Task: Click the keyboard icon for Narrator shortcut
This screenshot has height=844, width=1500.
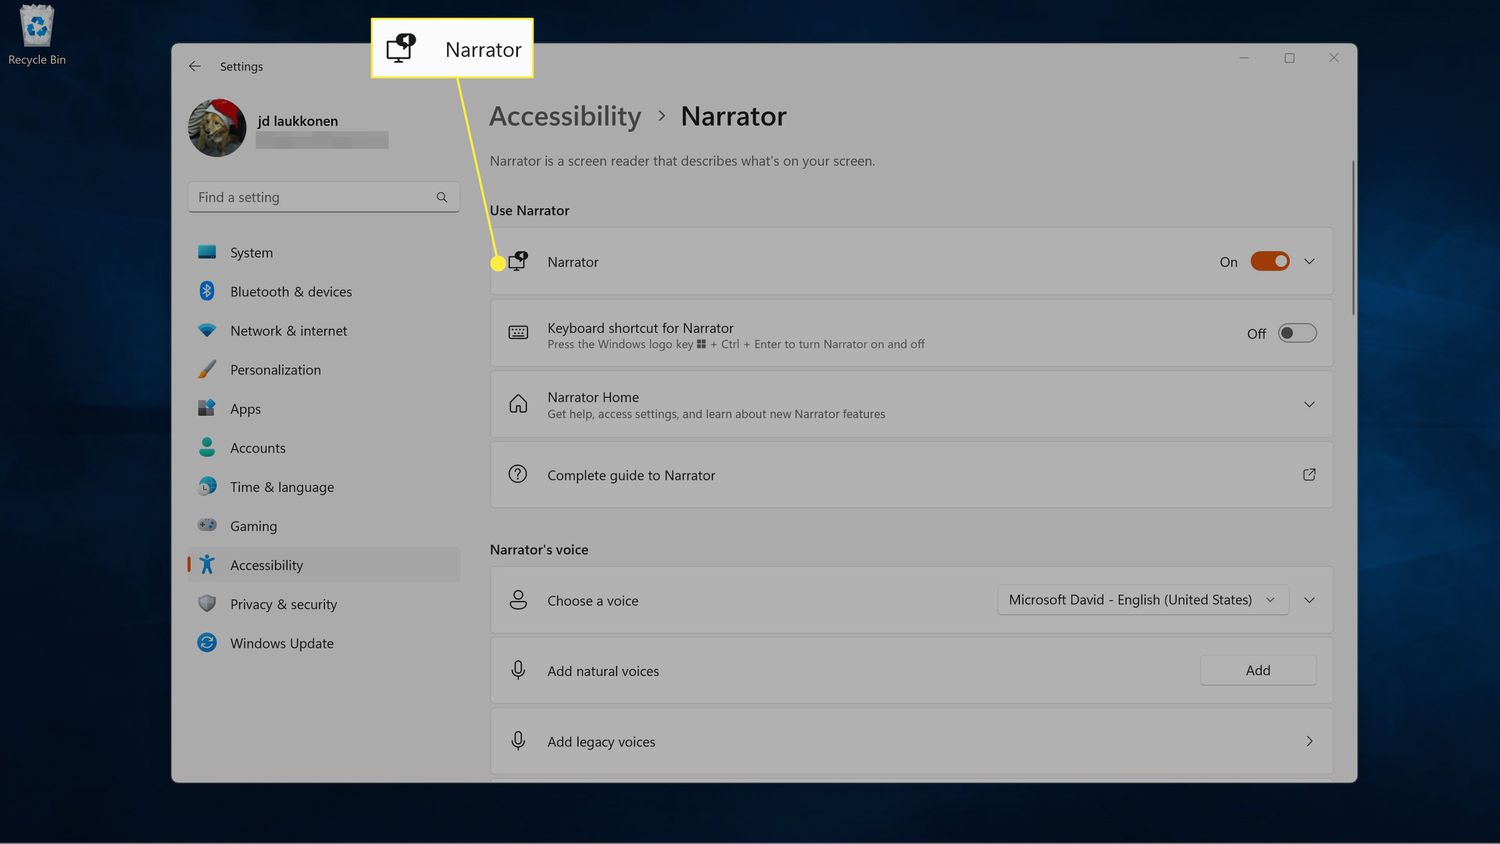Action: (518, 333)
